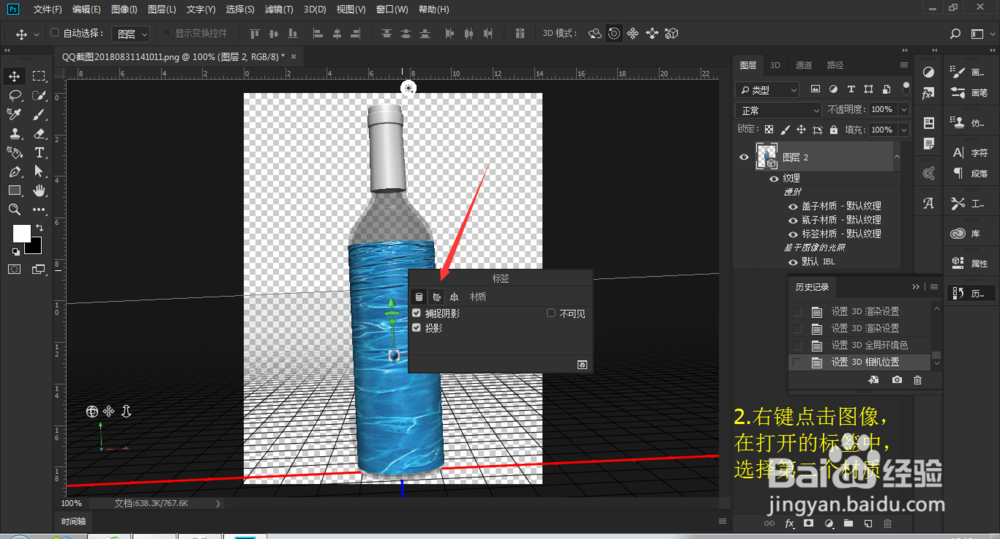This screenshot has width=1000, height=539.
Task: Open the 图层 auto-select dropdown
Action: (131, 34)
